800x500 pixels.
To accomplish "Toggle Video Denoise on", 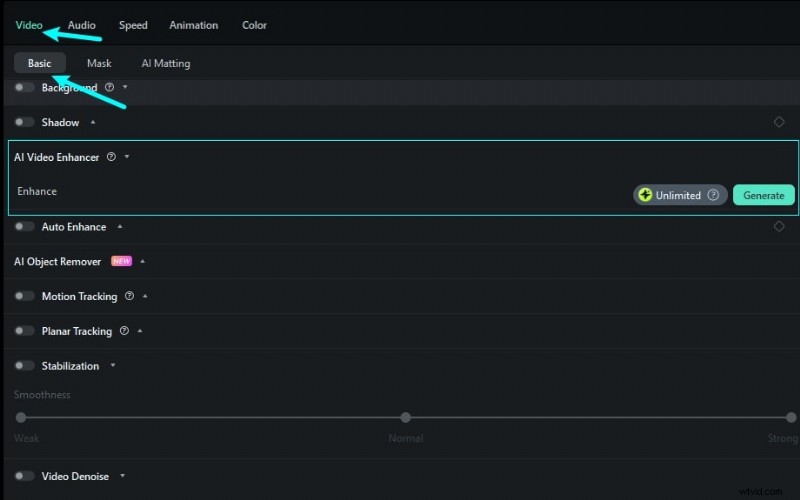I will (24, 476).
